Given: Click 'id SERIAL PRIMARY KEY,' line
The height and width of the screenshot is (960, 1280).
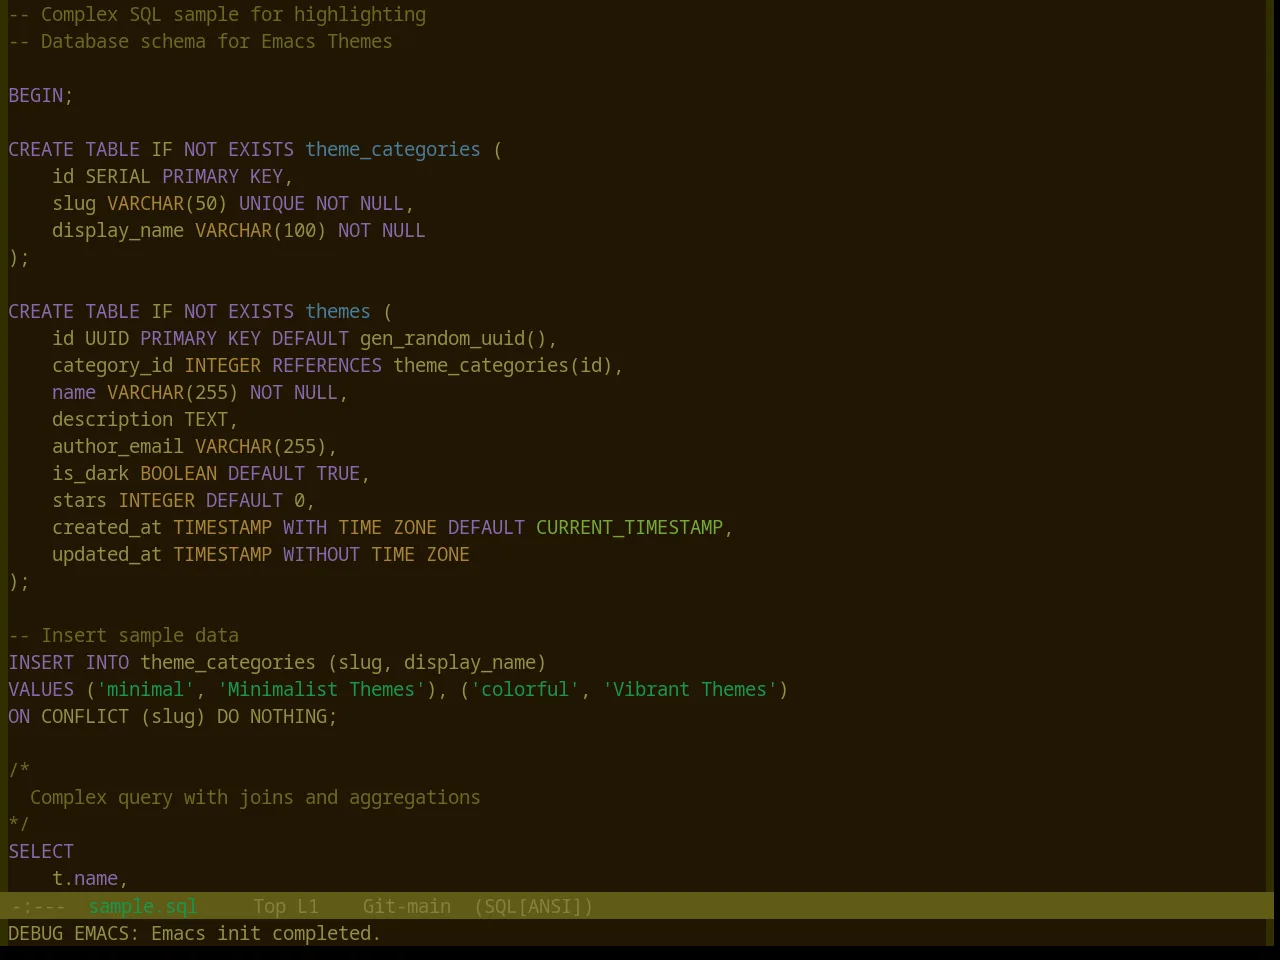Looking at the screenshot, I should click(x=173, y=176).
